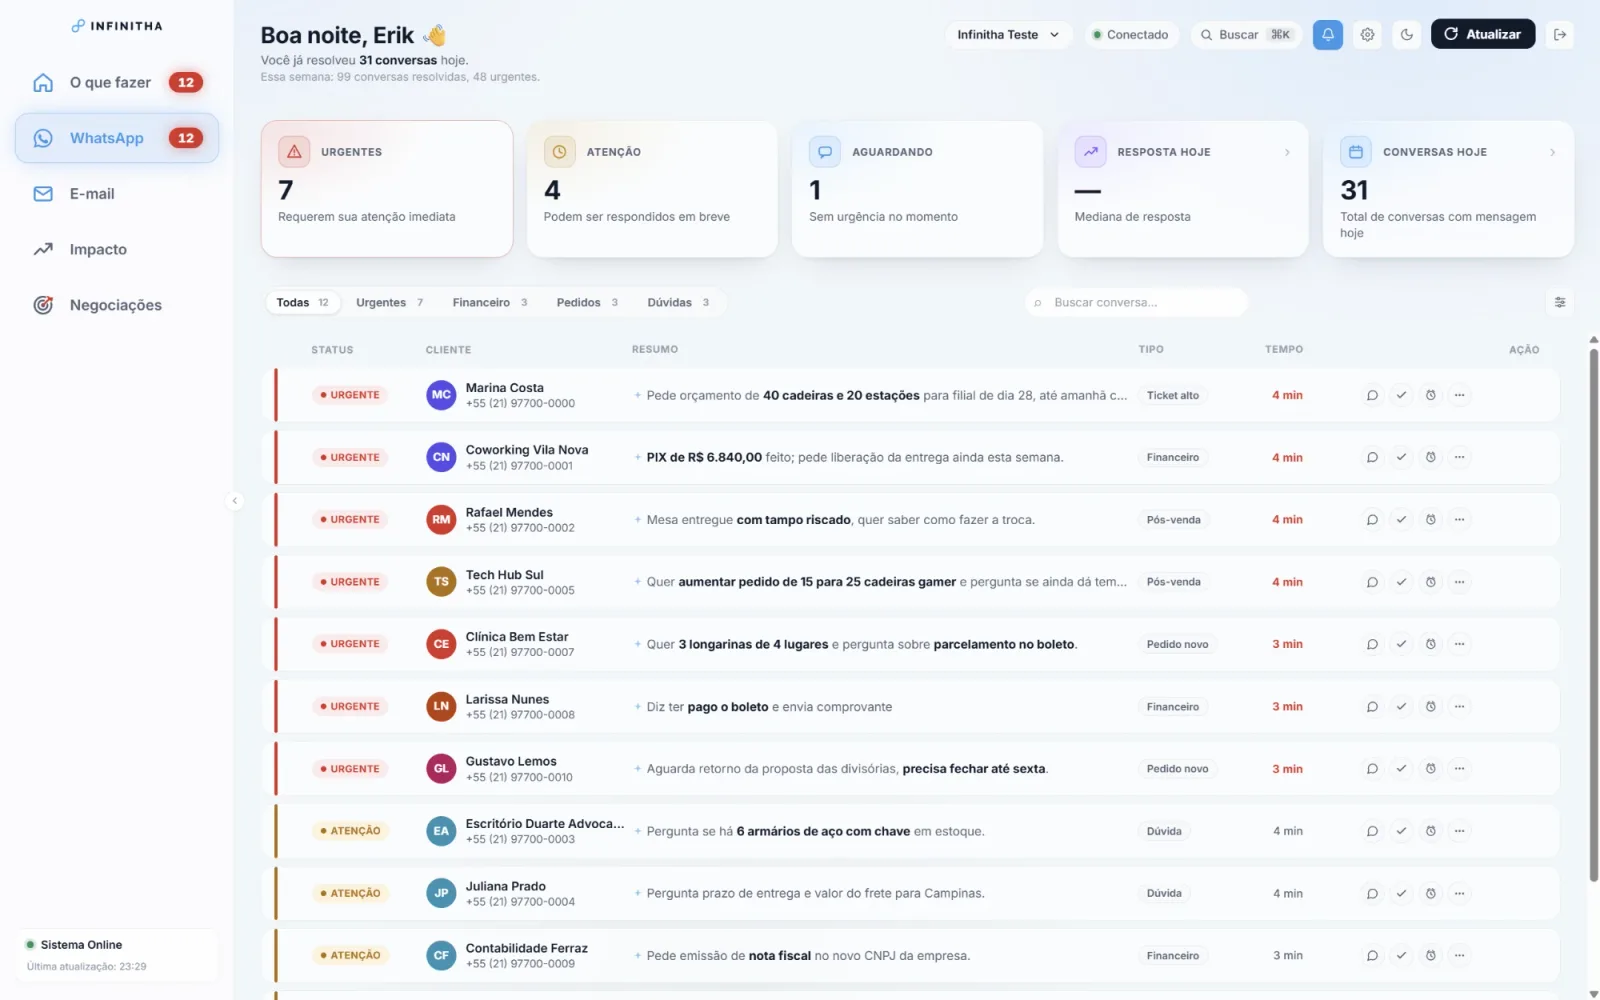Mark Coworking Vila Nova conversation resolved
This screenshot has width=1600, height=1000.
pos(1401,457)
